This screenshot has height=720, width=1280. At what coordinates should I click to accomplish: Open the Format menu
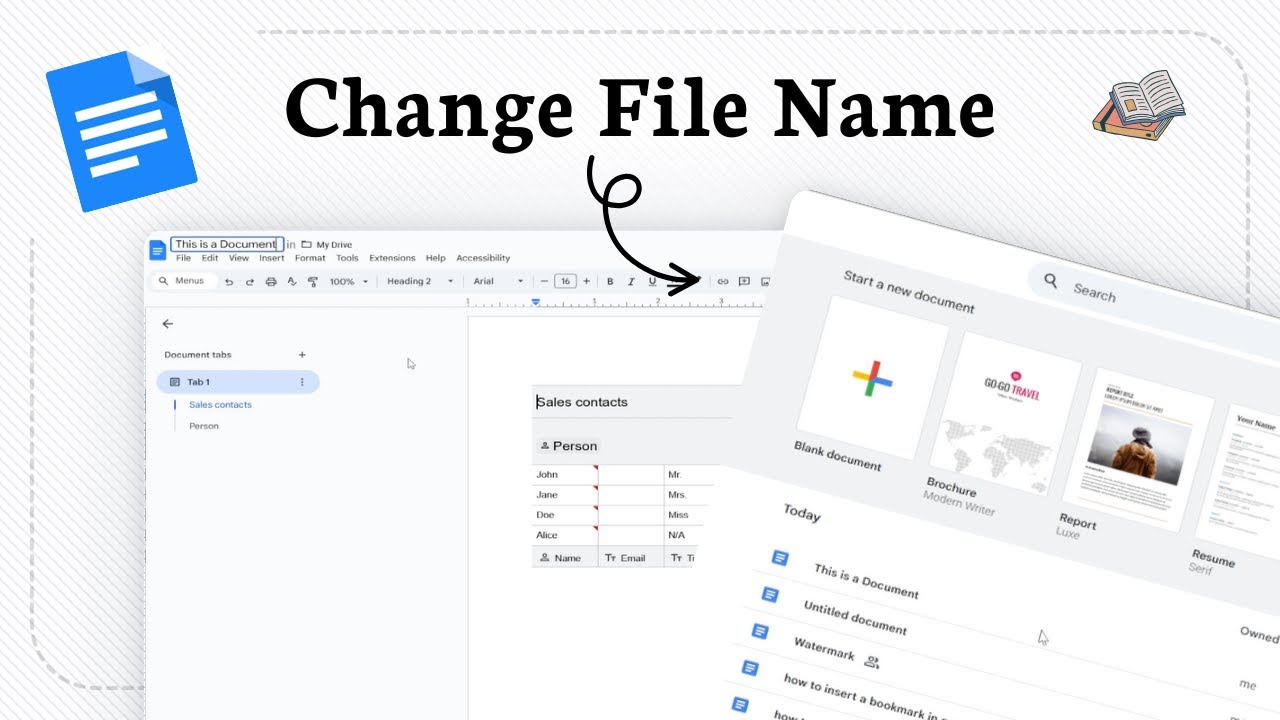[310, 258]
